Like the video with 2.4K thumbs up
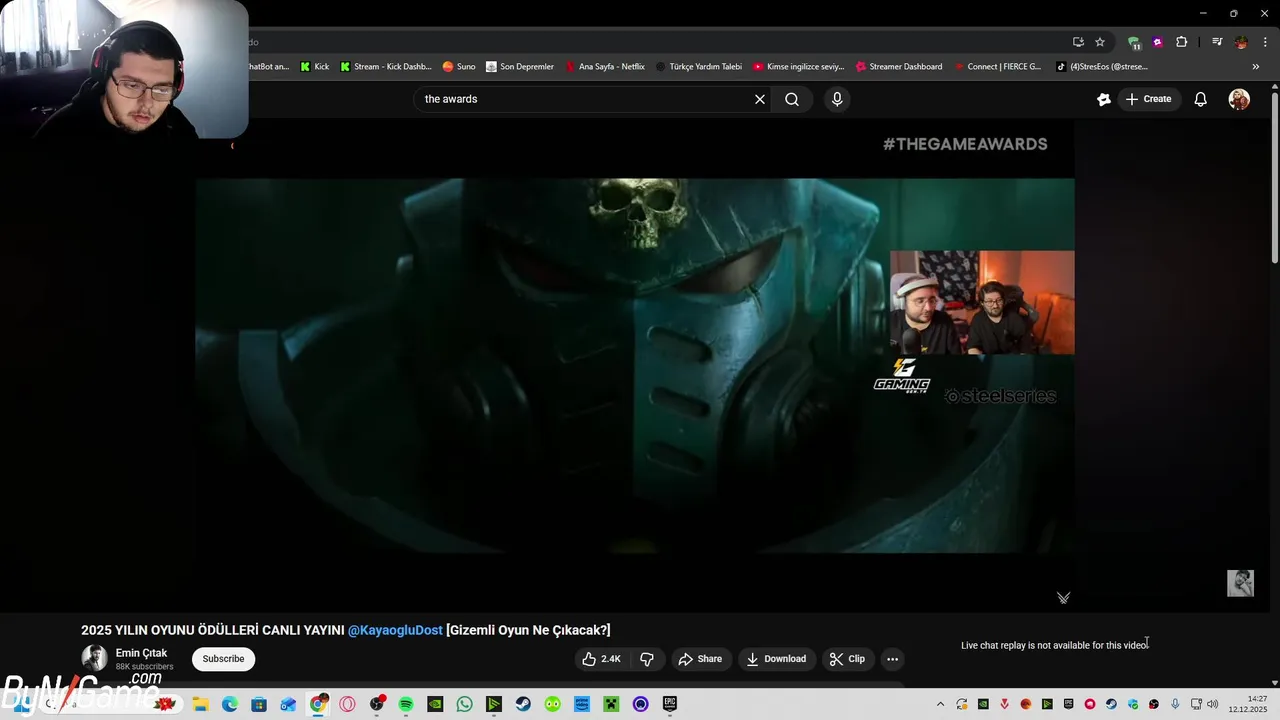 [601, 659]
